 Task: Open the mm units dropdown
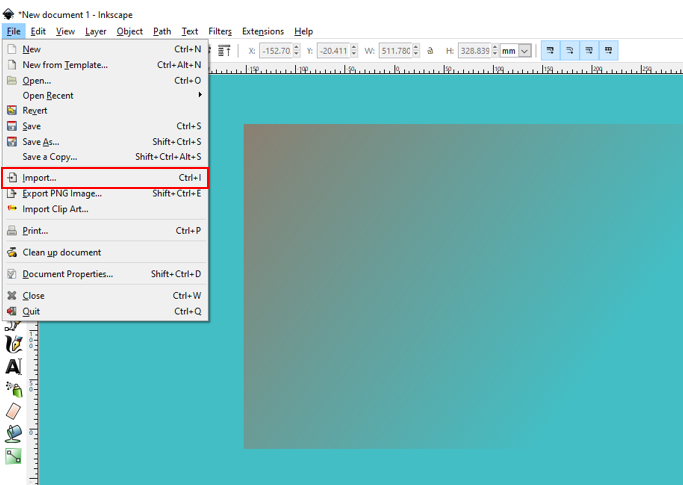pyautogui.click(x=525, y=51)
